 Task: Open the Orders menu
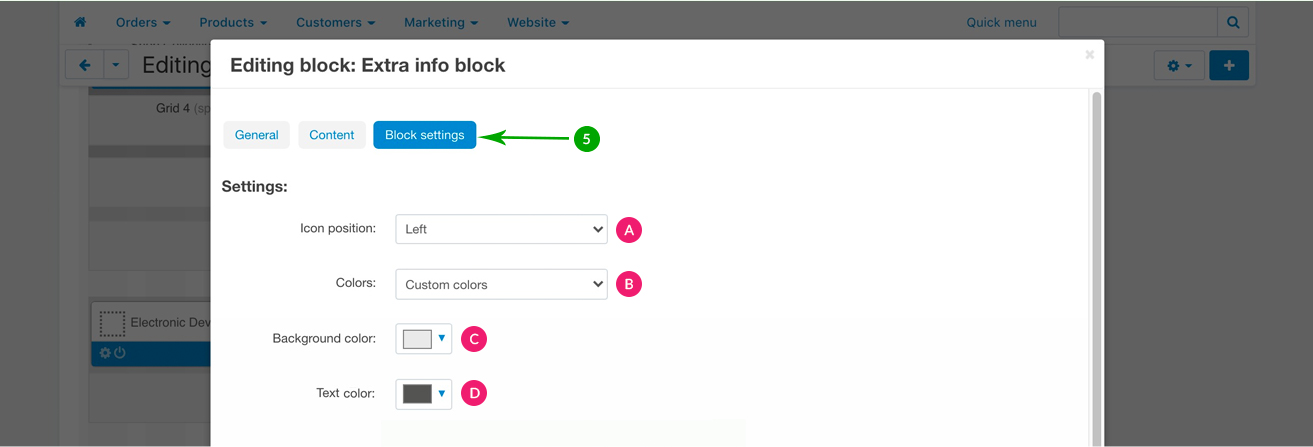[x=142, y=22]
